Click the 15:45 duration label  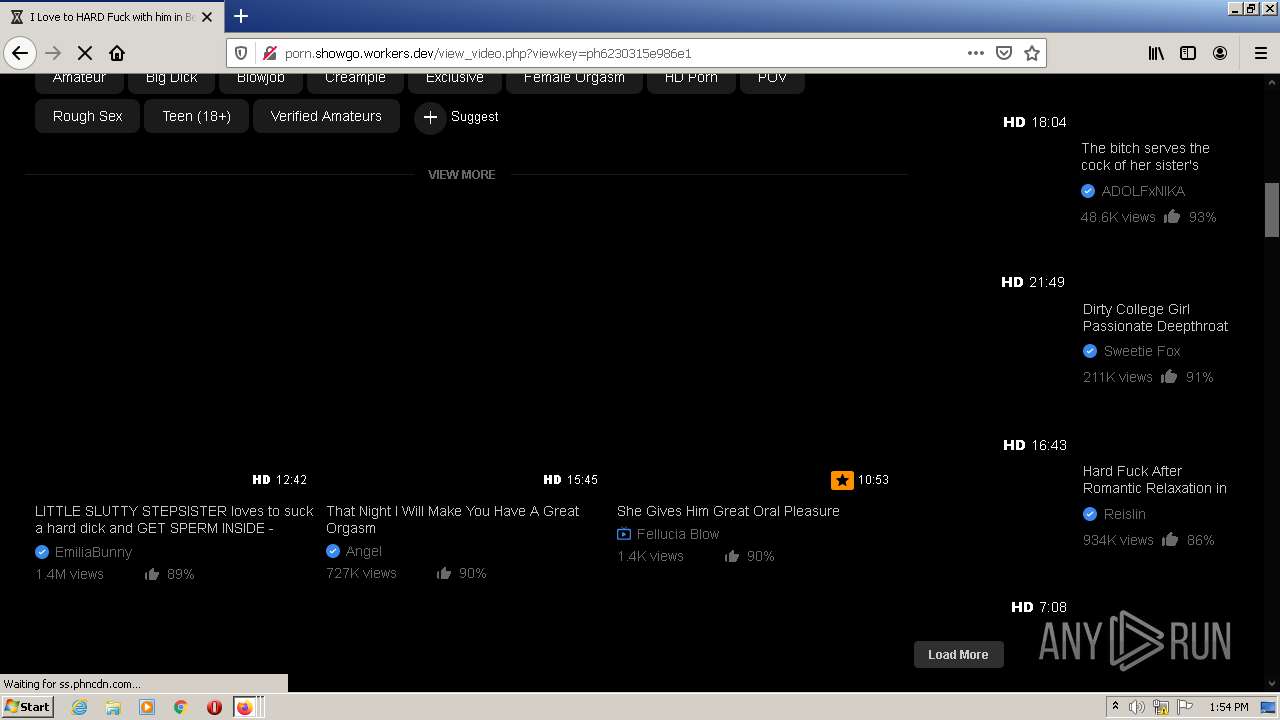(x=582, y=480)
